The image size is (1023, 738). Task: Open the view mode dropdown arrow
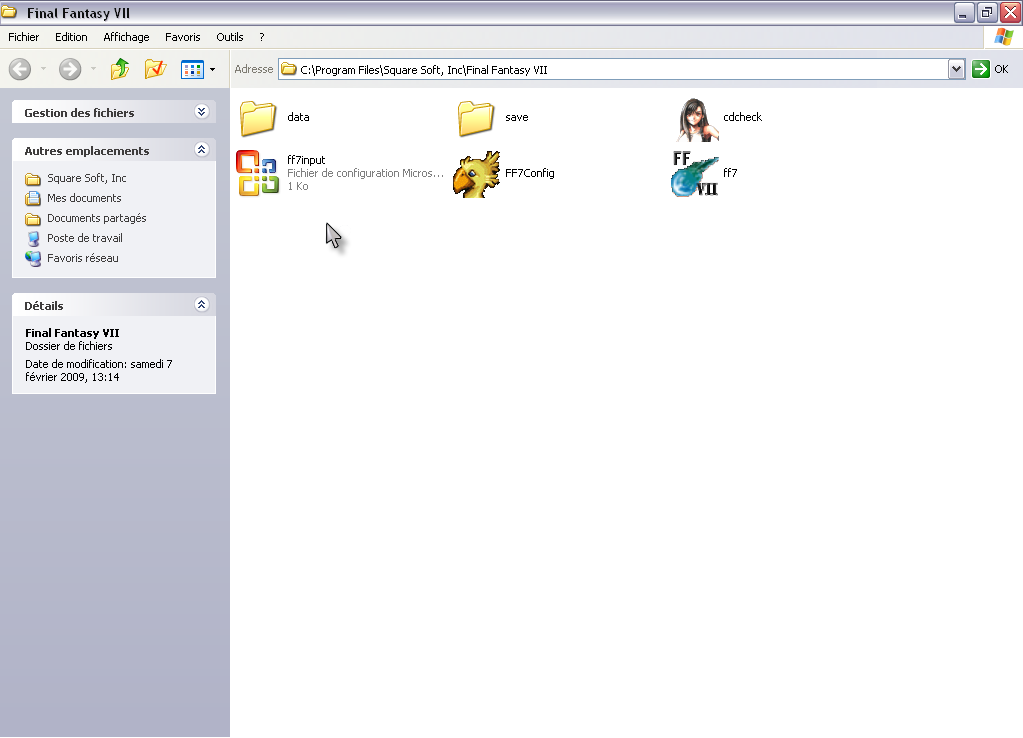[213, 69]
